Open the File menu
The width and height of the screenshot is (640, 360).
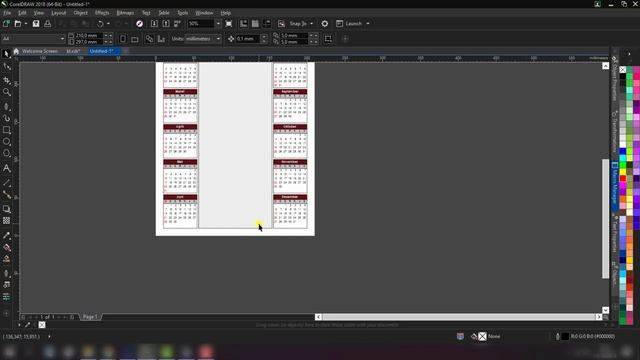click(7, 13)
